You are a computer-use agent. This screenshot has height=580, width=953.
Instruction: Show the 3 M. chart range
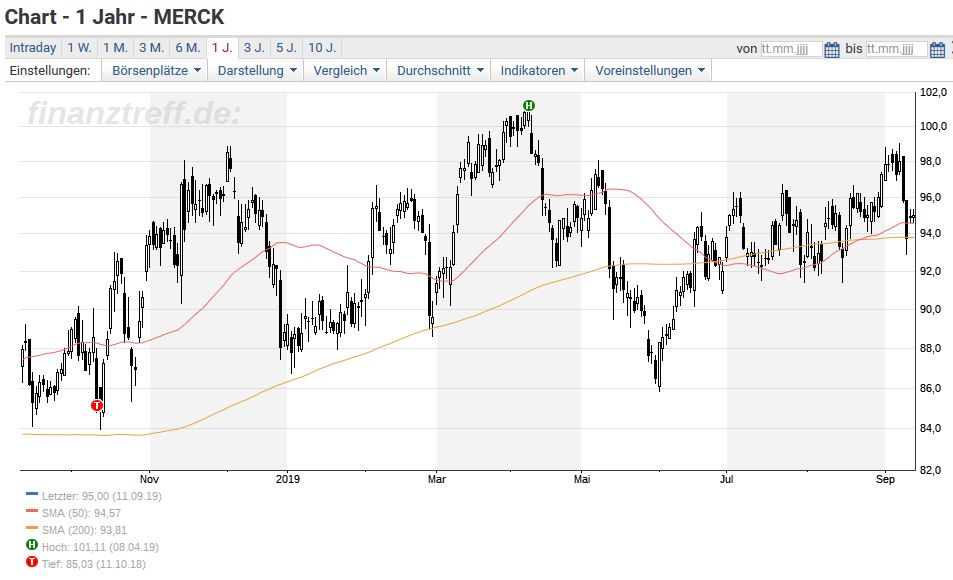pos(151,47)
